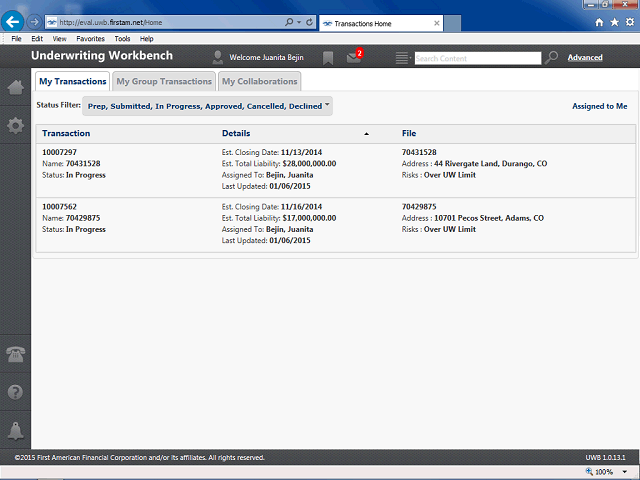640x480 pixels.
Task: Switch to My Group Transactions tab
Action: (164, 81)
